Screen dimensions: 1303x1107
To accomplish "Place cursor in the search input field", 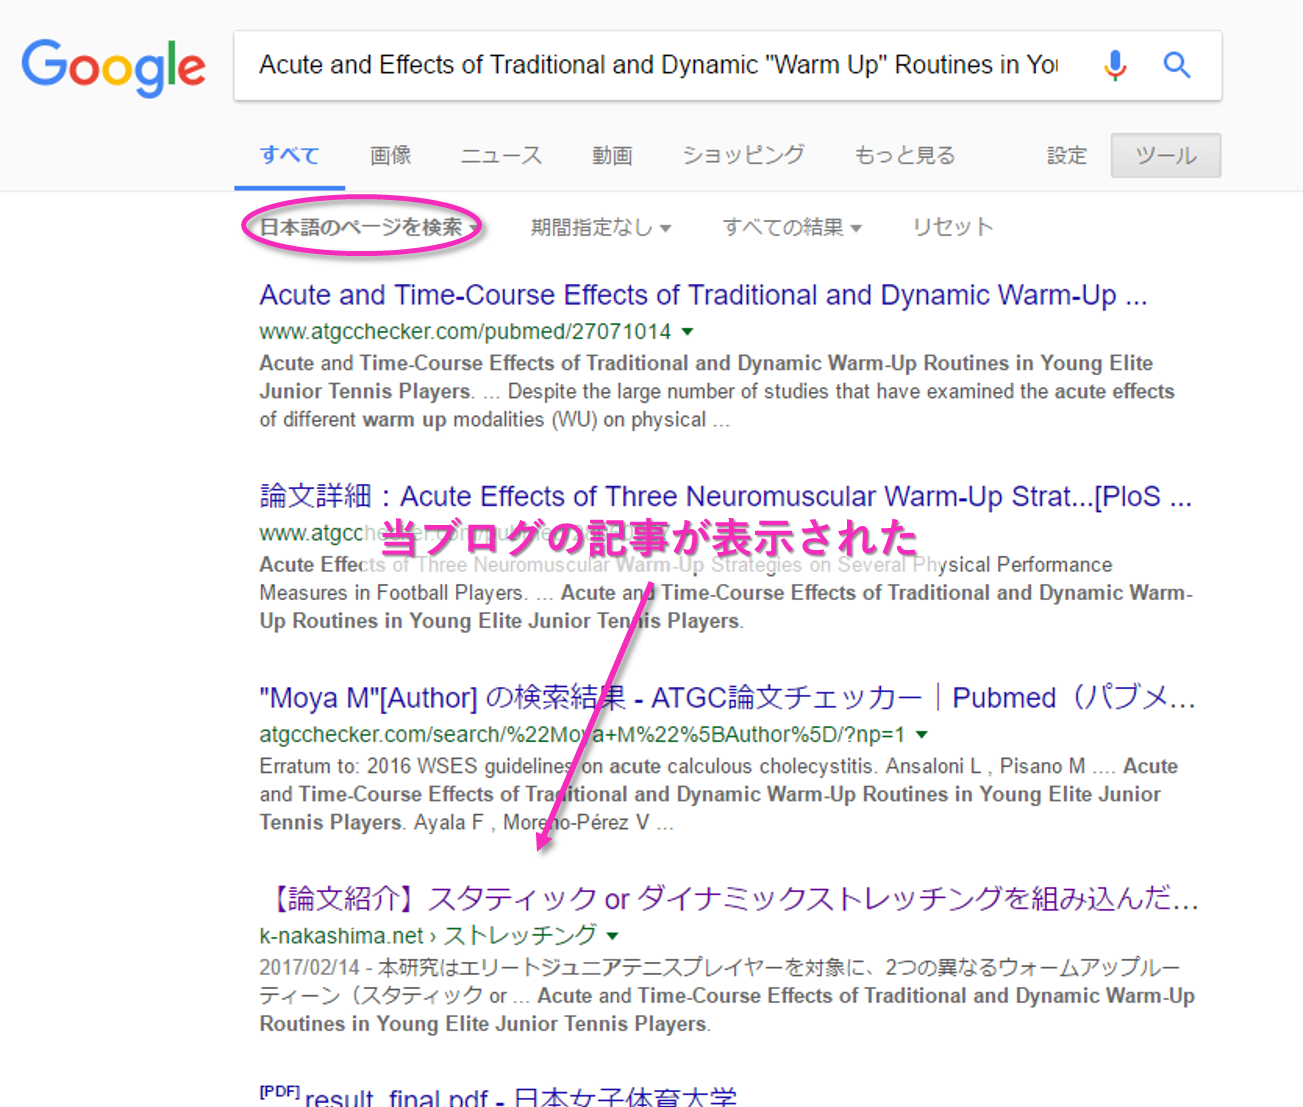I will pyautogui.click(x=650, y=64).
